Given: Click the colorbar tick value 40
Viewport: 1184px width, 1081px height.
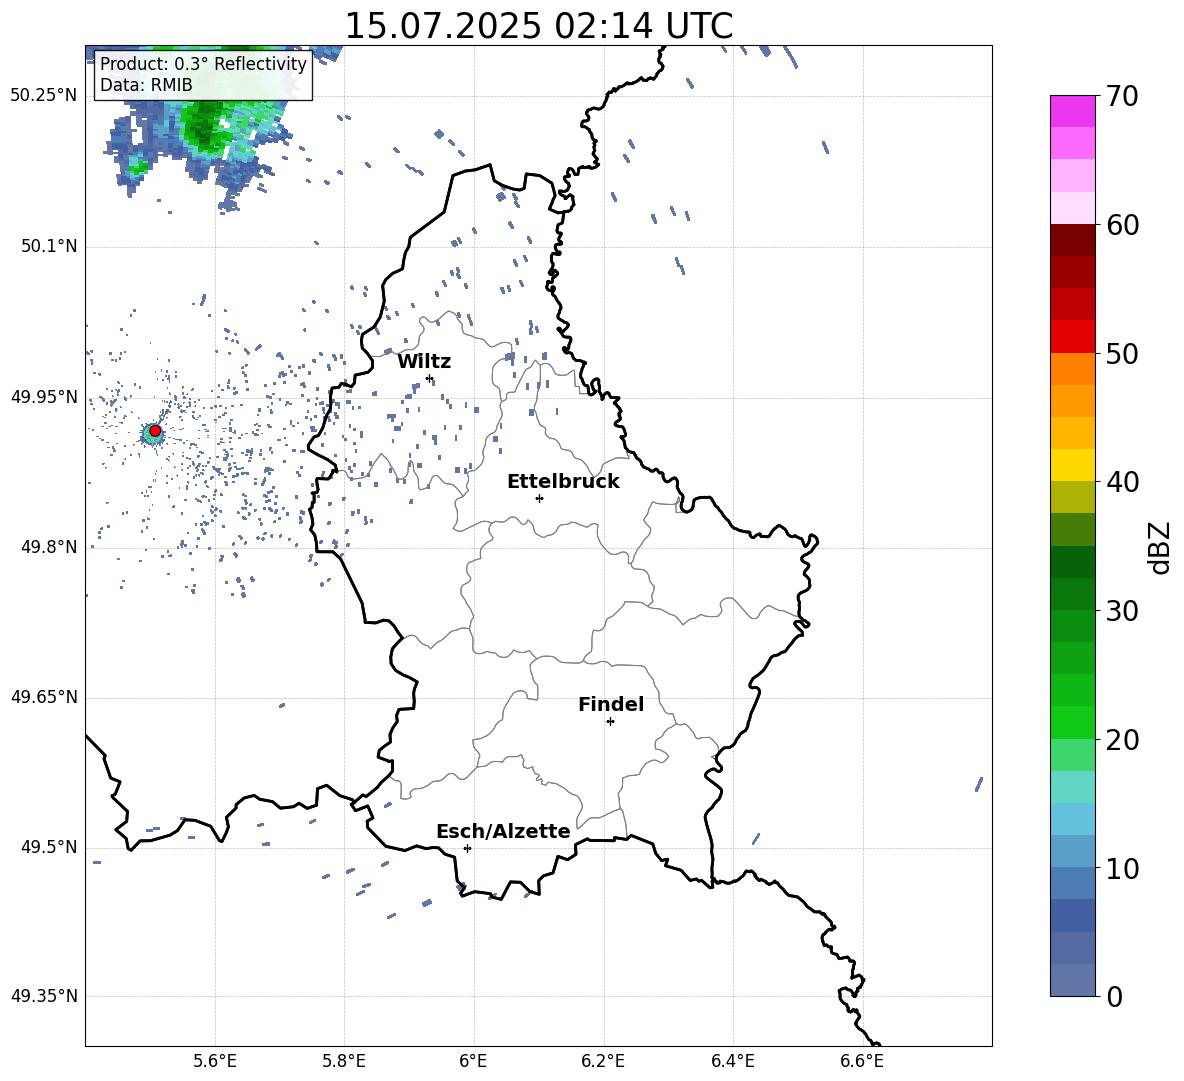Looking at the screenshot, I should tap(1122, 482).
